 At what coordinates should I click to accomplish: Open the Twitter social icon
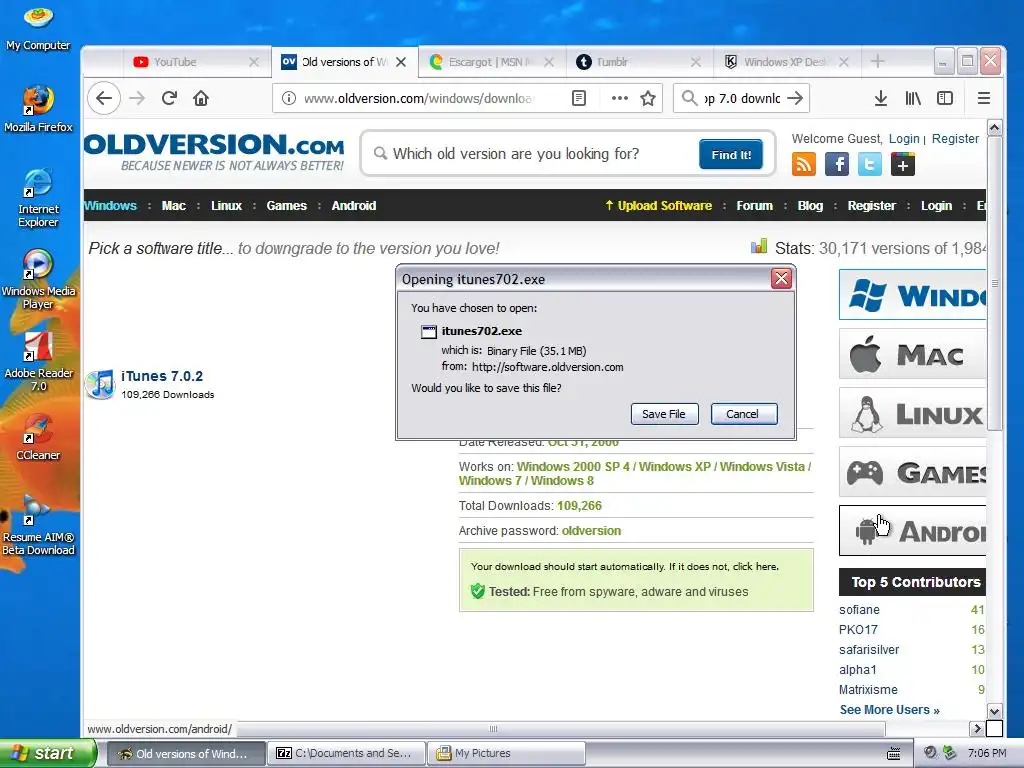click(x=869, y=164)
